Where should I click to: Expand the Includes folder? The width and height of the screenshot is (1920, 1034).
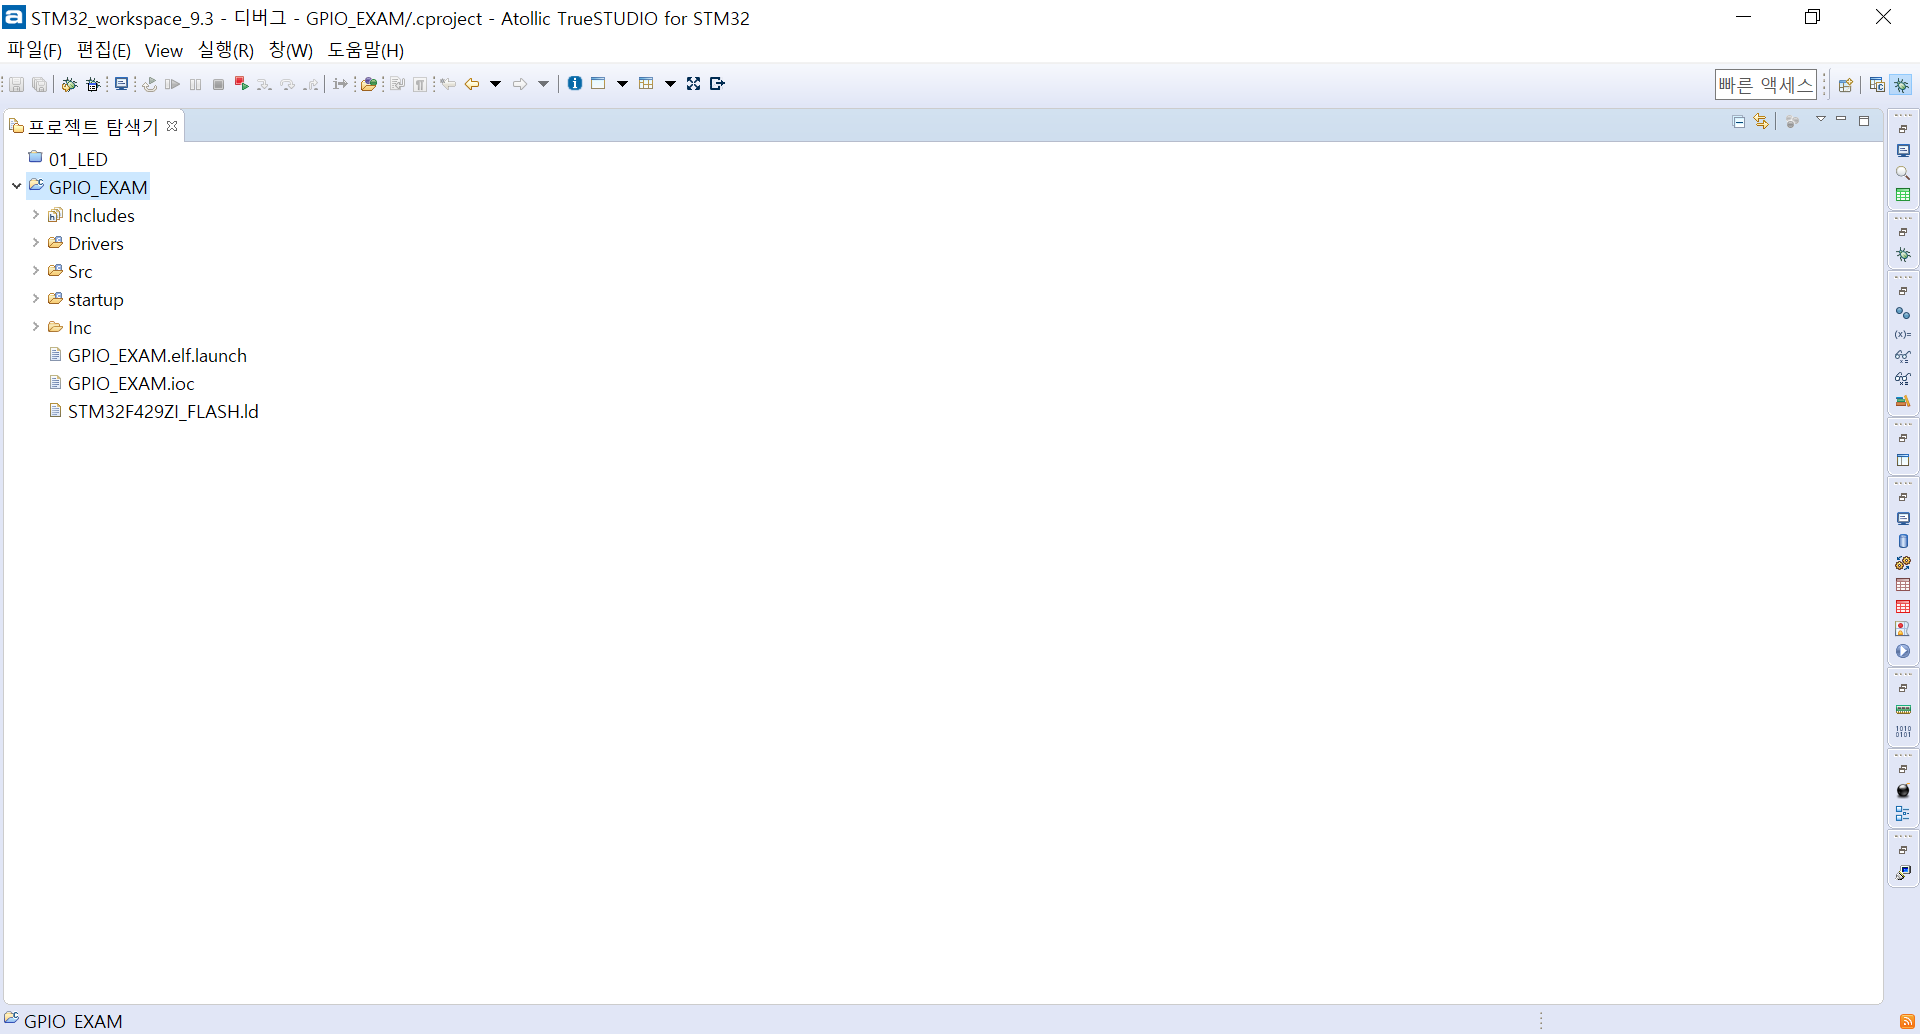(x=36, y=215)
